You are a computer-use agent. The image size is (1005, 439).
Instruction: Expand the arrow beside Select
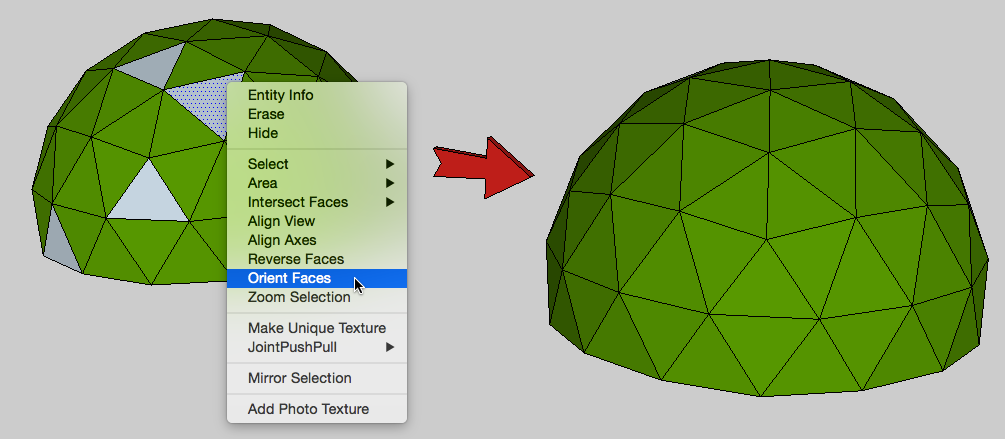(x=390, y=164)
